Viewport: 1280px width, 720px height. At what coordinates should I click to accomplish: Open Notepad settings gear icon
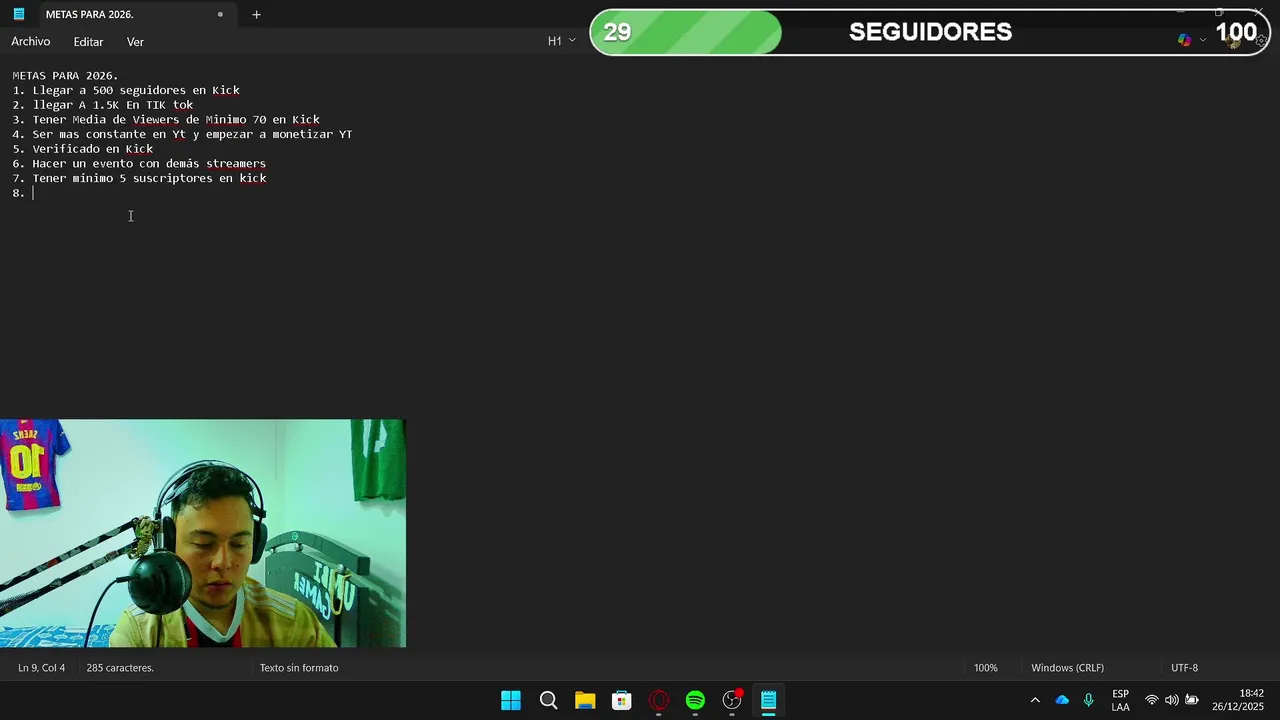(1262, 41)
